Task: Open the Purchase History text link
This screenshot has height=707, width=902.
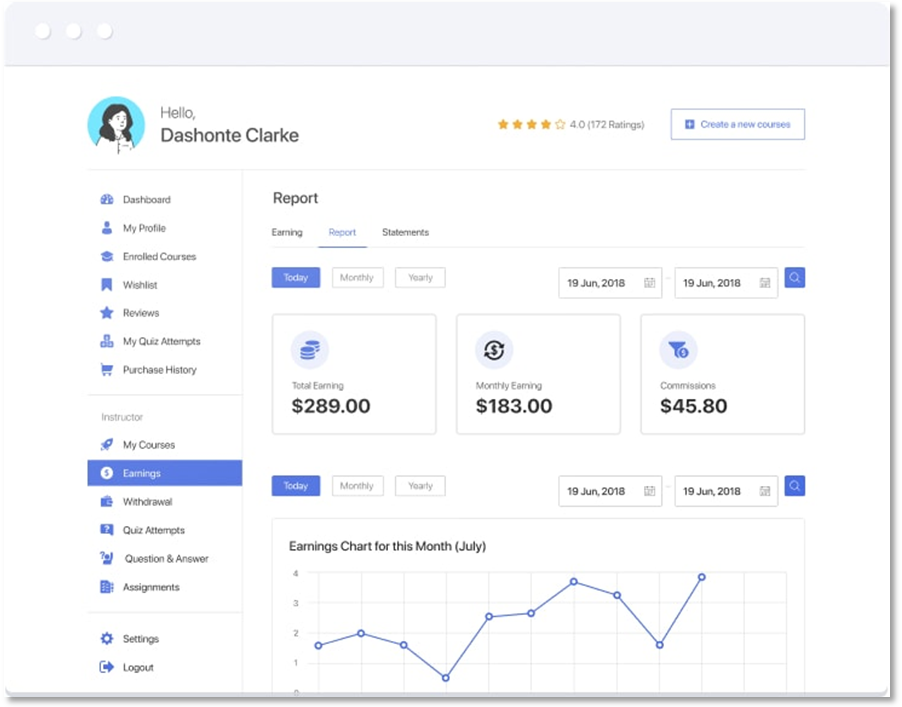Action: pos(159,369)
